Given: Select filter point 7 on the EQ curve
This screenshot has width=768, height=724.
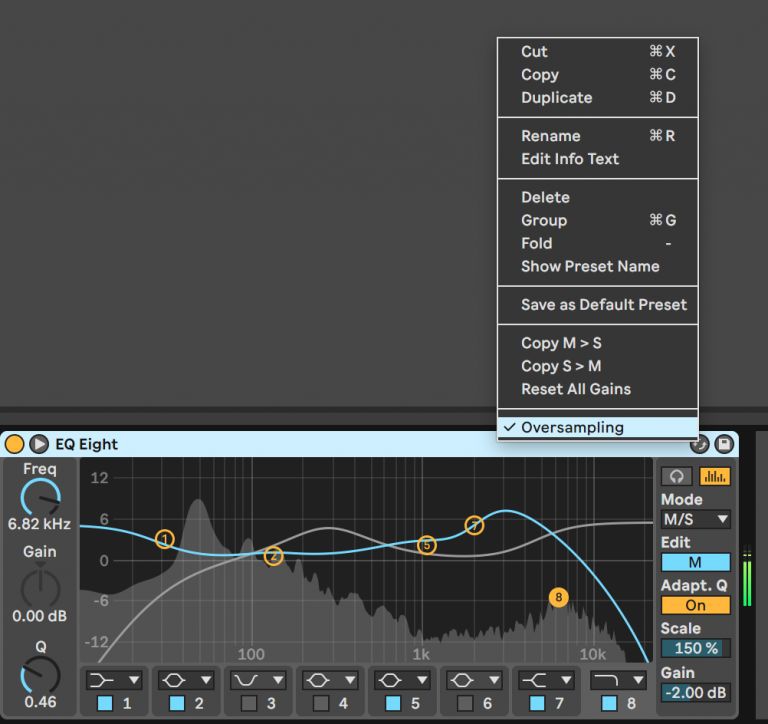Looking at the screenshot, I should click(474, 526).
